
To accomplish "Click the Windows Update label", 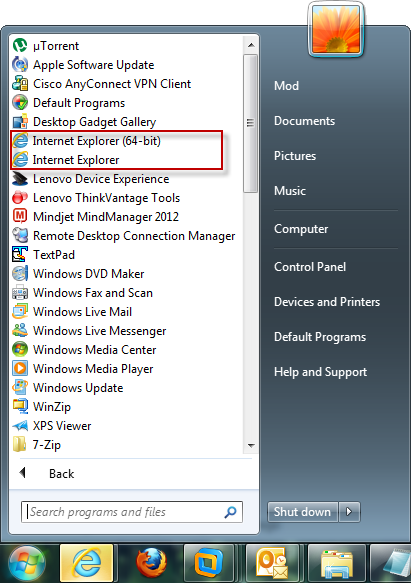I will point(78,388).
